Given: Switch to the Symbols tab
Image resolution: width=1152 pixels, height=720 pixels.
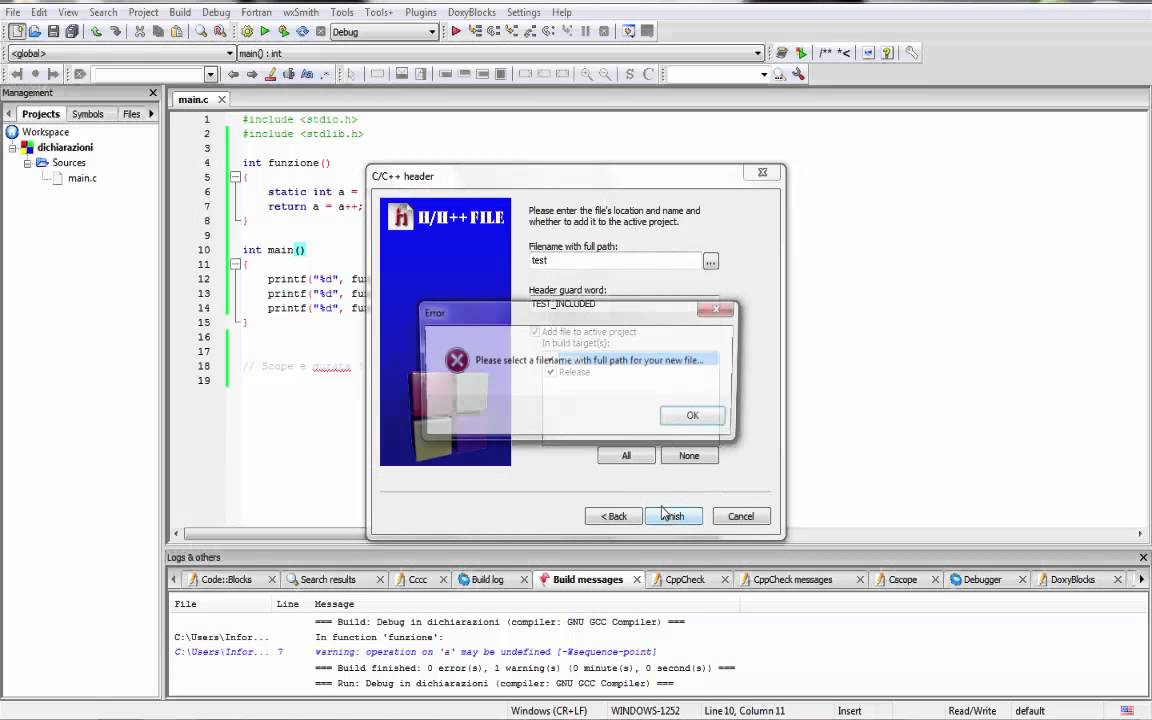Looking at the screenshot, I should point(87,114).
